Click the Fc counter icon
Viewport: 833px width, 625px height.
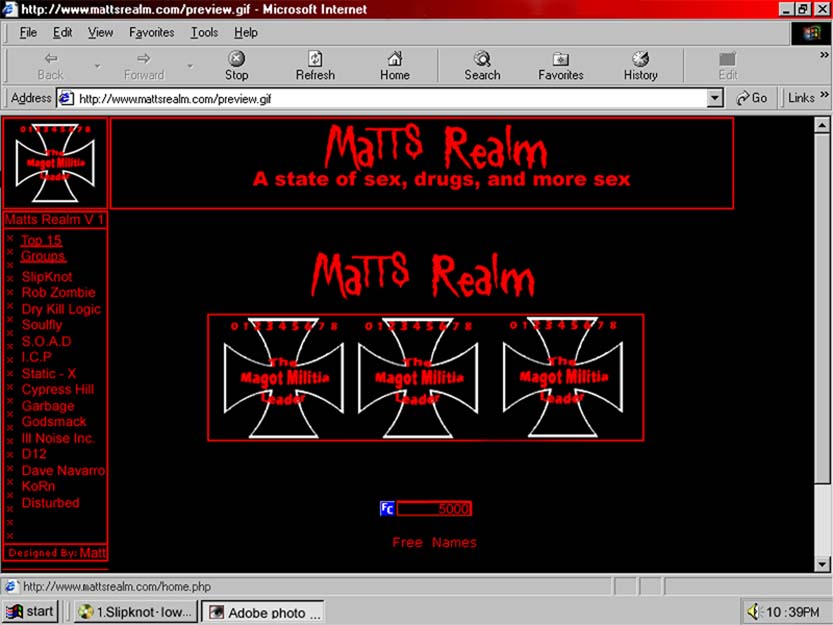[x=387, y=509]
